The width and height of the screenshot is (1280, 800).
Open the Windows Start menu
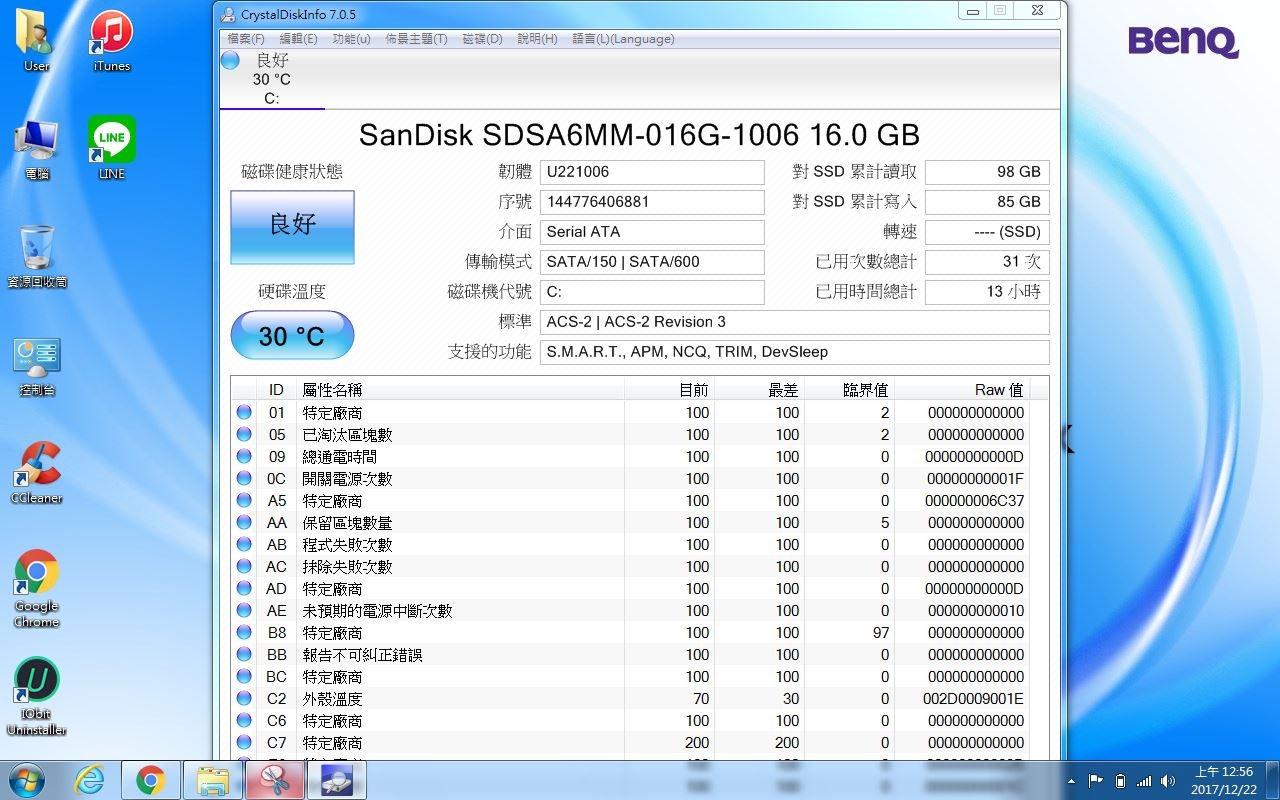(x=25, y=780)
